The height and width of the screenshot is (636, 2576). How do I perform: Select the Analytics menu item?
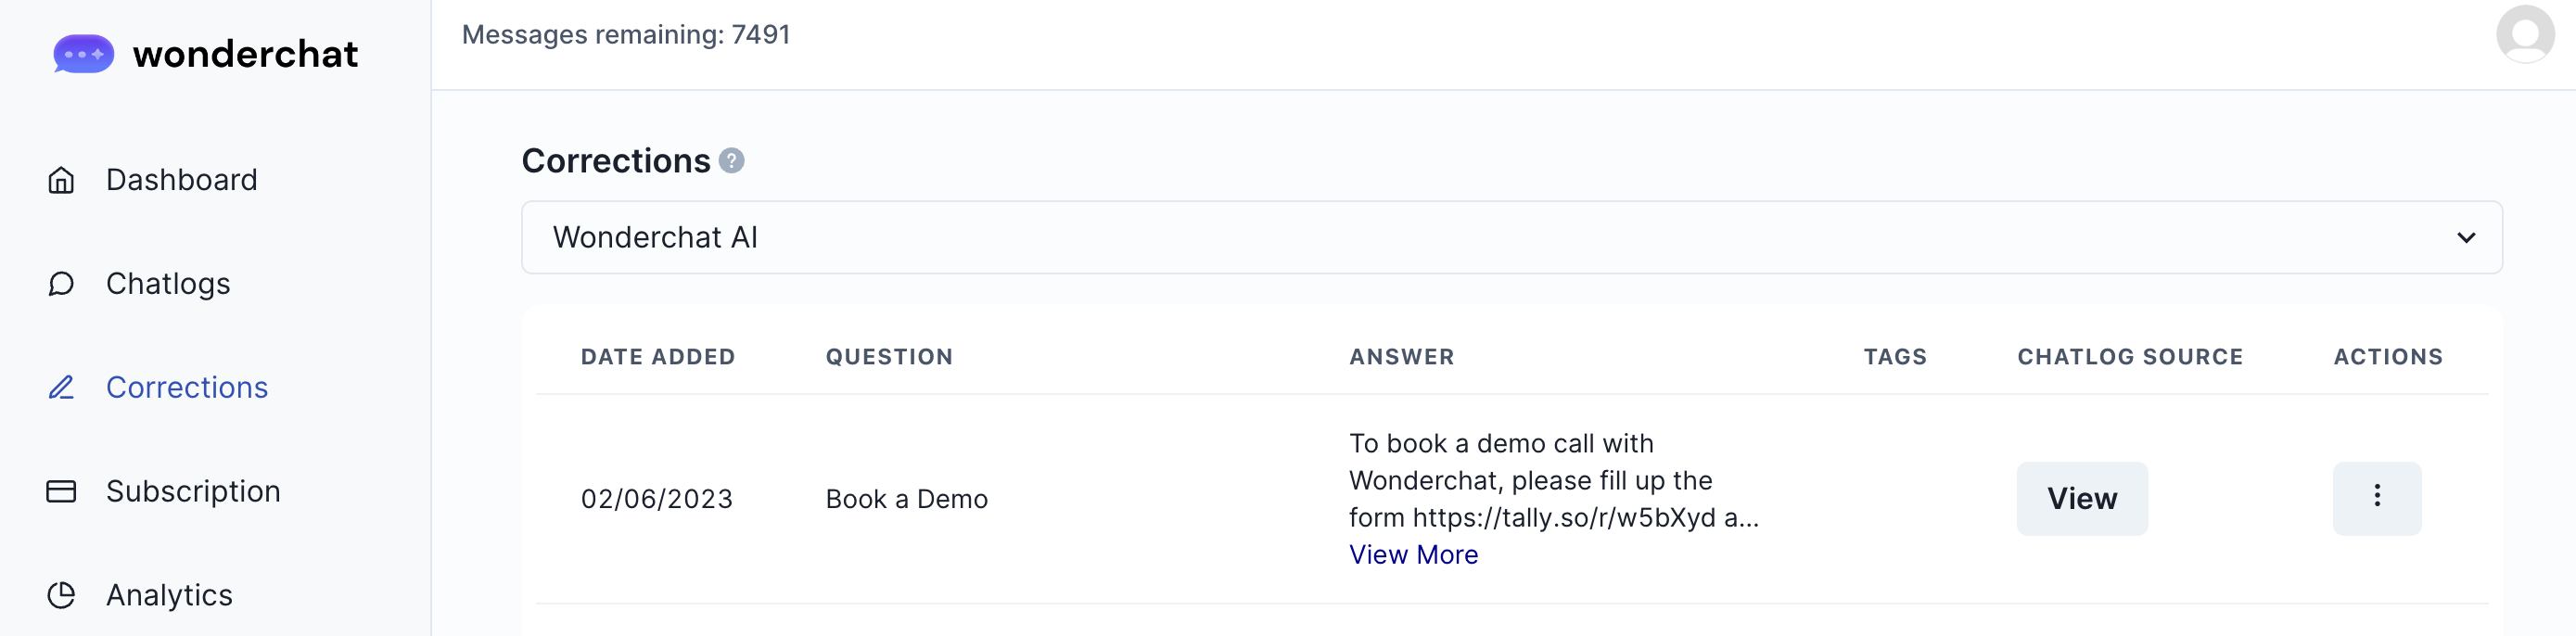169,596
